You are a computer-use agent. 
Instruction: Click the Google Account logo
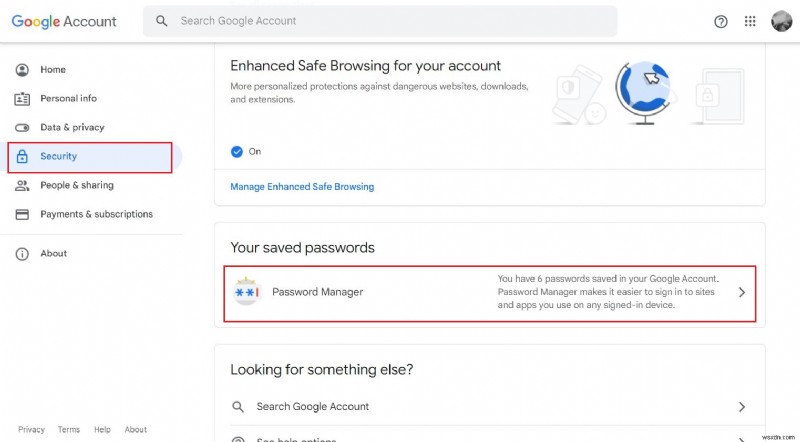click(64, 21)
